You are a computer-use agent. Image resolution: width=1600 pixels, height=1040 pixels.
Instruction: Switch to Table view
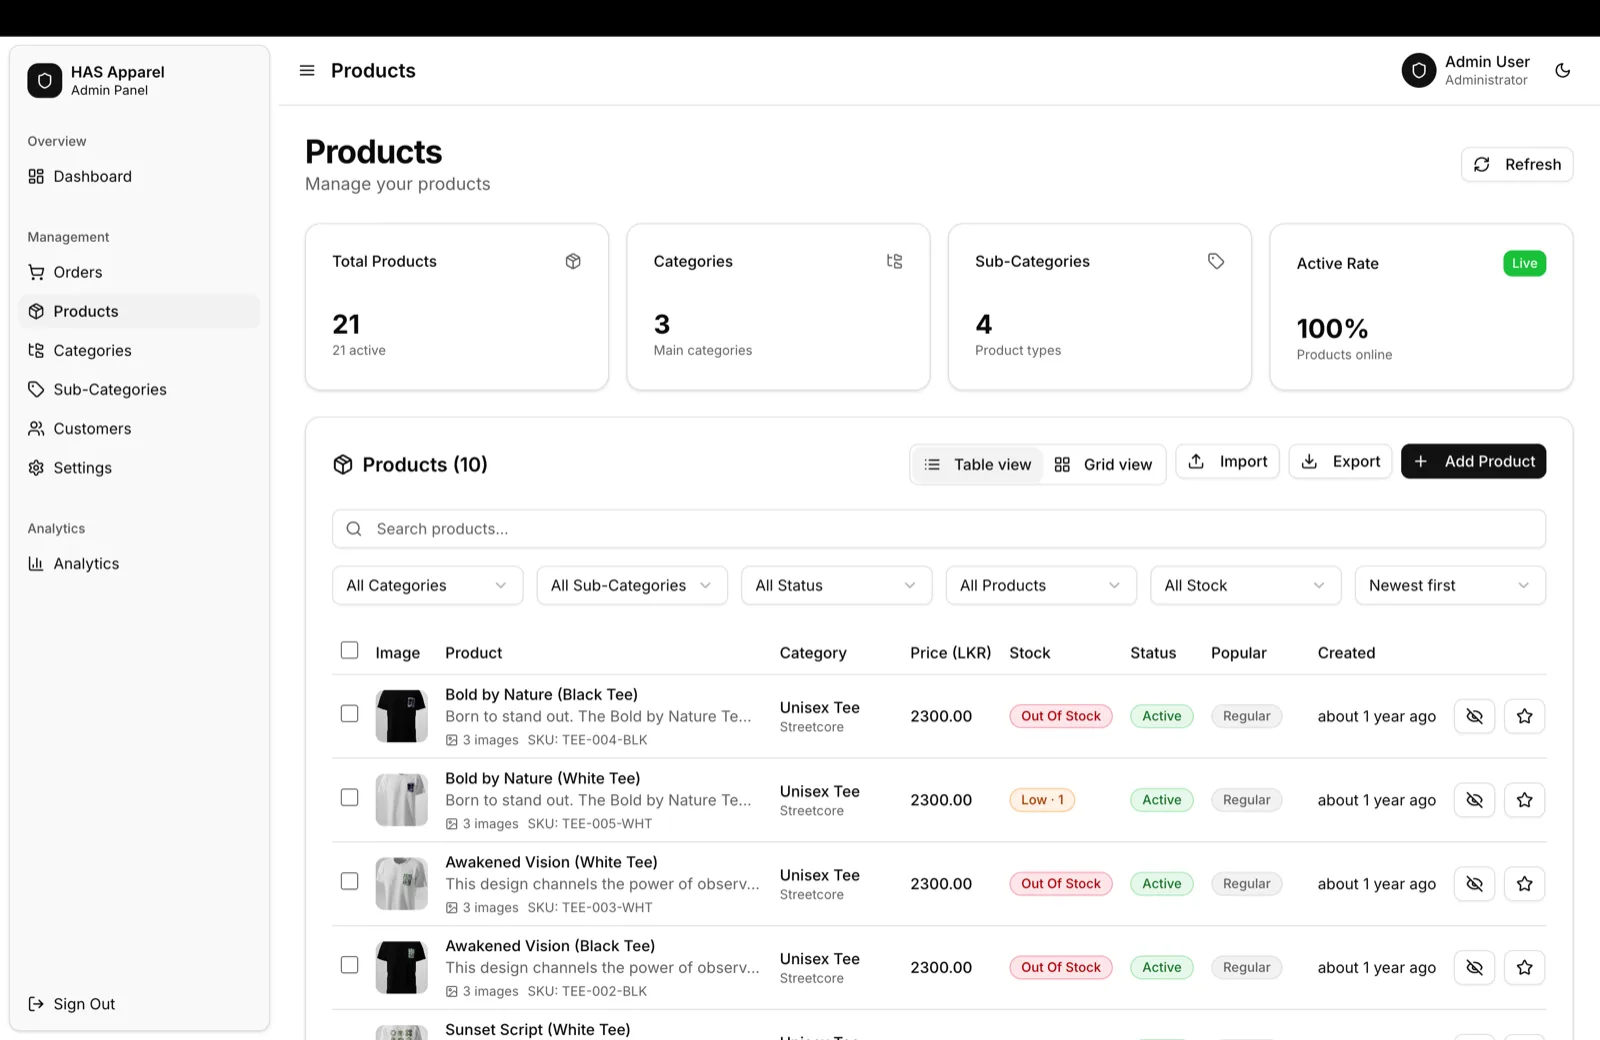click(977, 465)
